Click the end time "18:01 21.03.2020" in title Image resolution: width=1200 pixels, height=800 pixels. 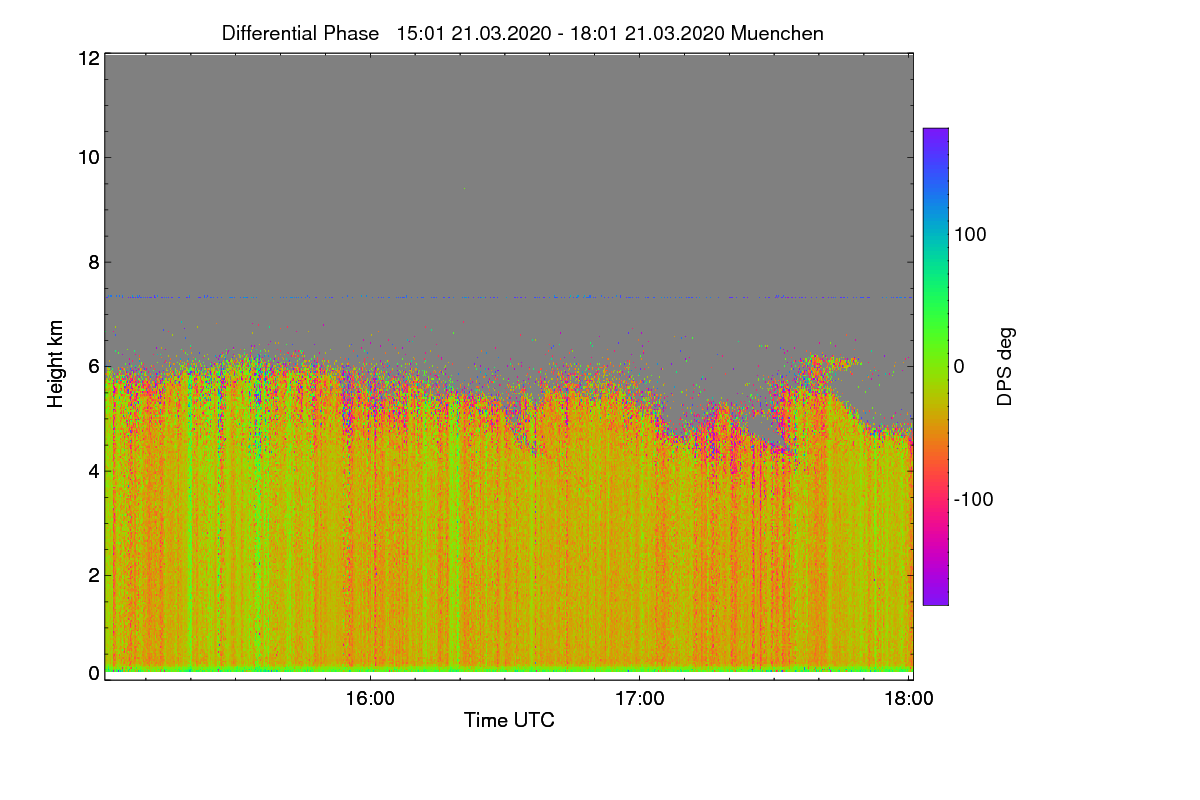[x=649, y=33]
